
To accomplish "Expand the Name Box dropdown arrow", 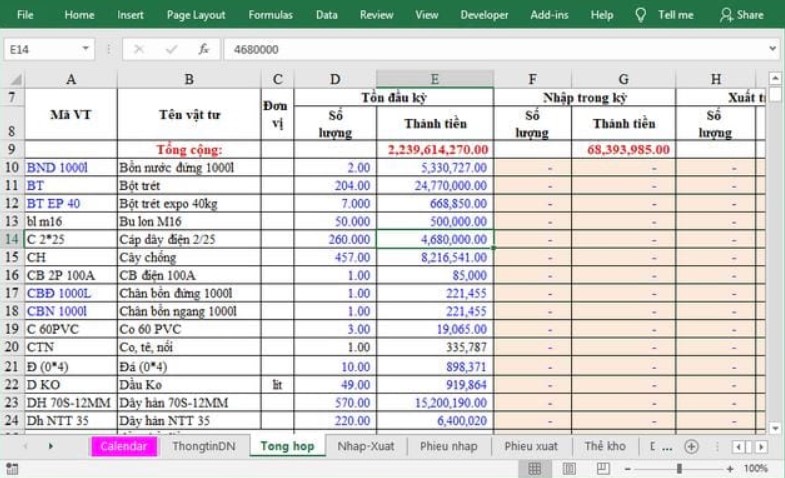I will tap(86, 49).
